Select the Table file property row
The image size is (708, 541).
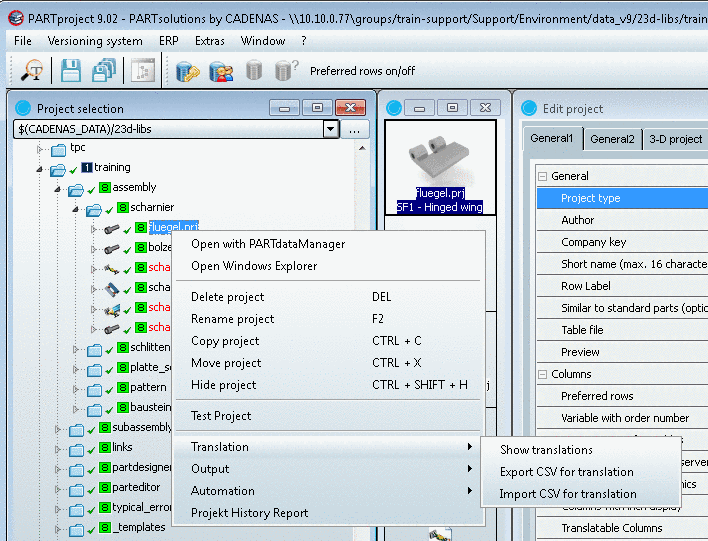tap(622, 331)
